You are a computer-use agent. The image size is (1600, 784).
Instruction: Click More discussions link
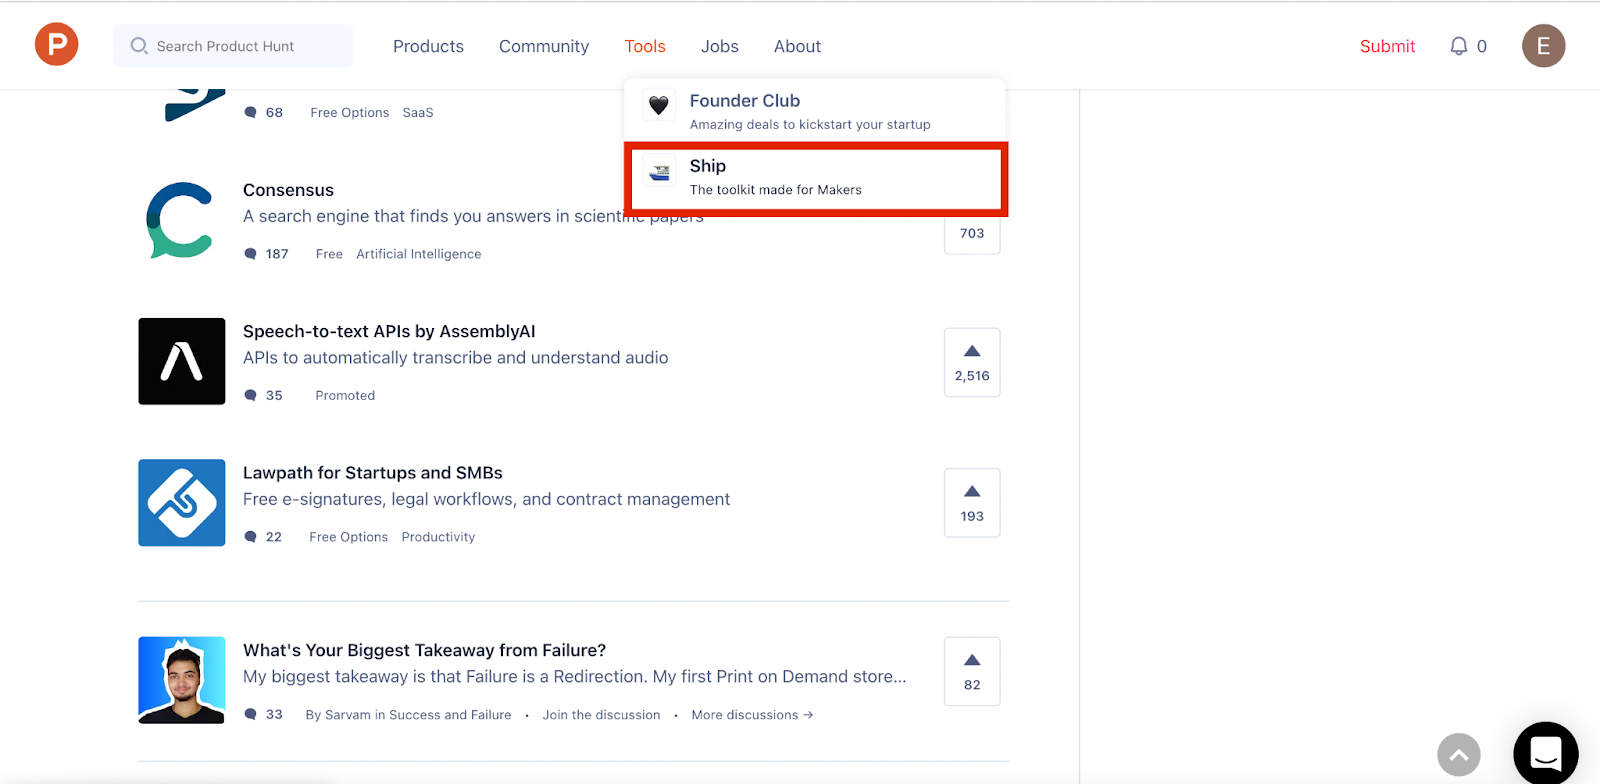click(x=752, y=715)
